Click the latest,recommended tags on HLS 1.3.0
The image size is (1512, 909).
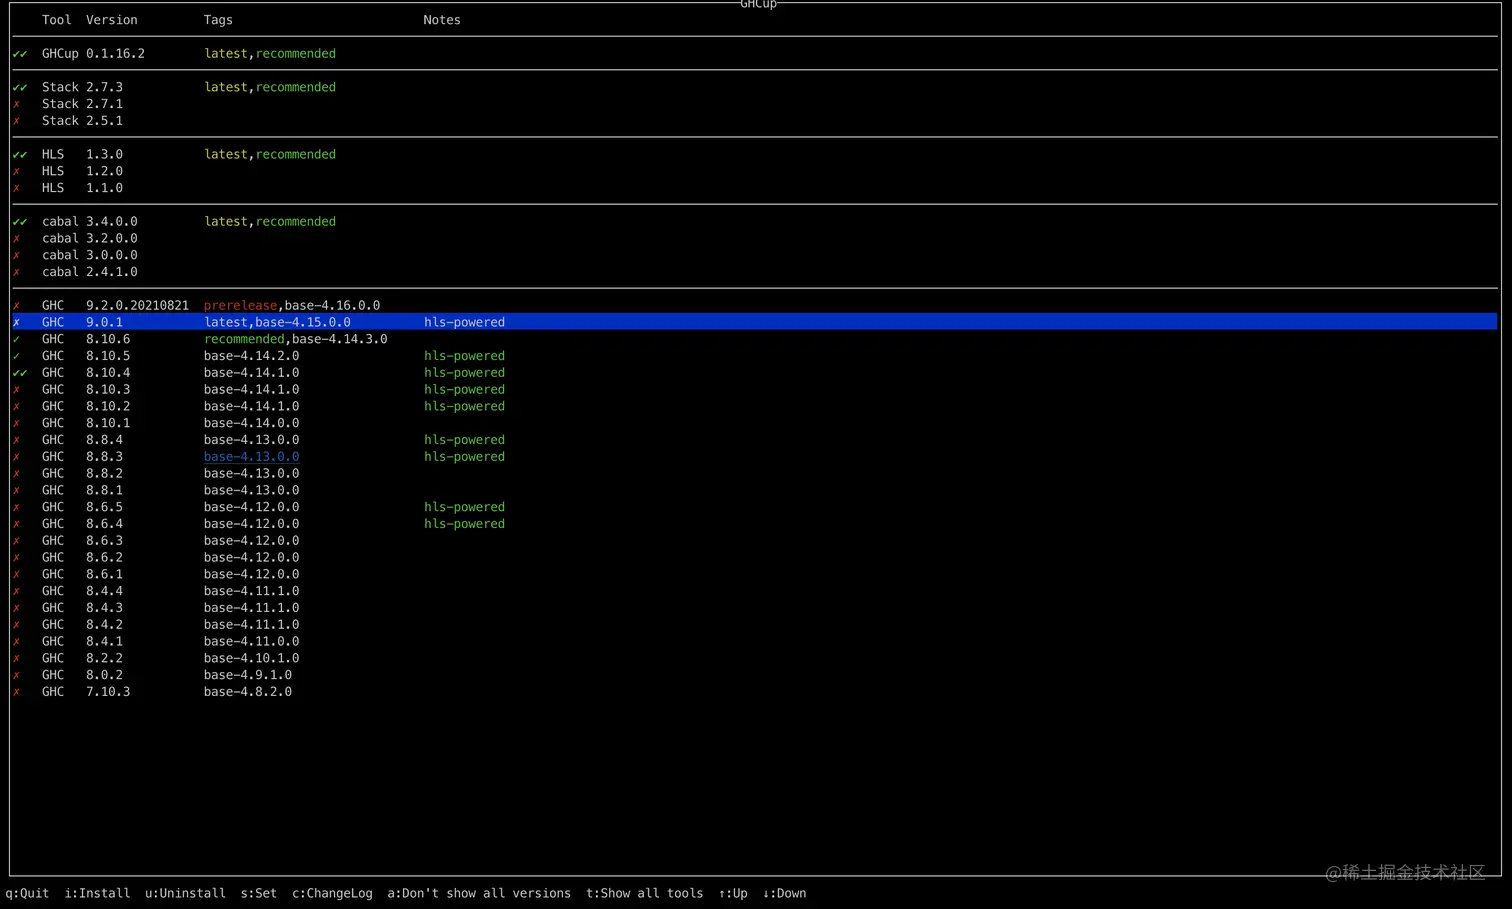pyautogui.click(x=270, y=155)
